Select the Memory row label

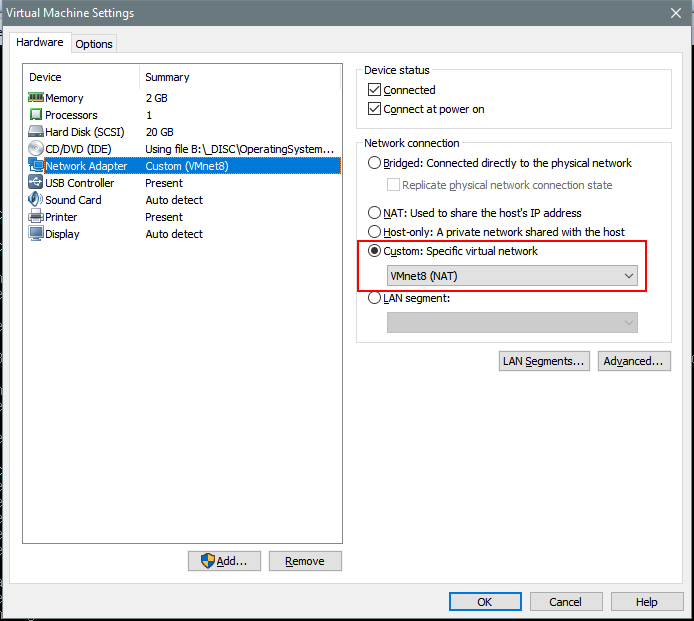64,98
